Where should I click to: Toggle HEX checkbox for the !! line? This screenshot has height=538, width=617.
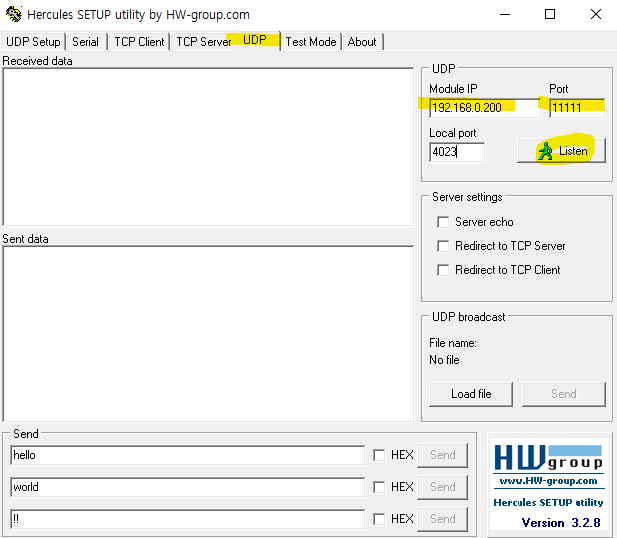pos(379,519)
